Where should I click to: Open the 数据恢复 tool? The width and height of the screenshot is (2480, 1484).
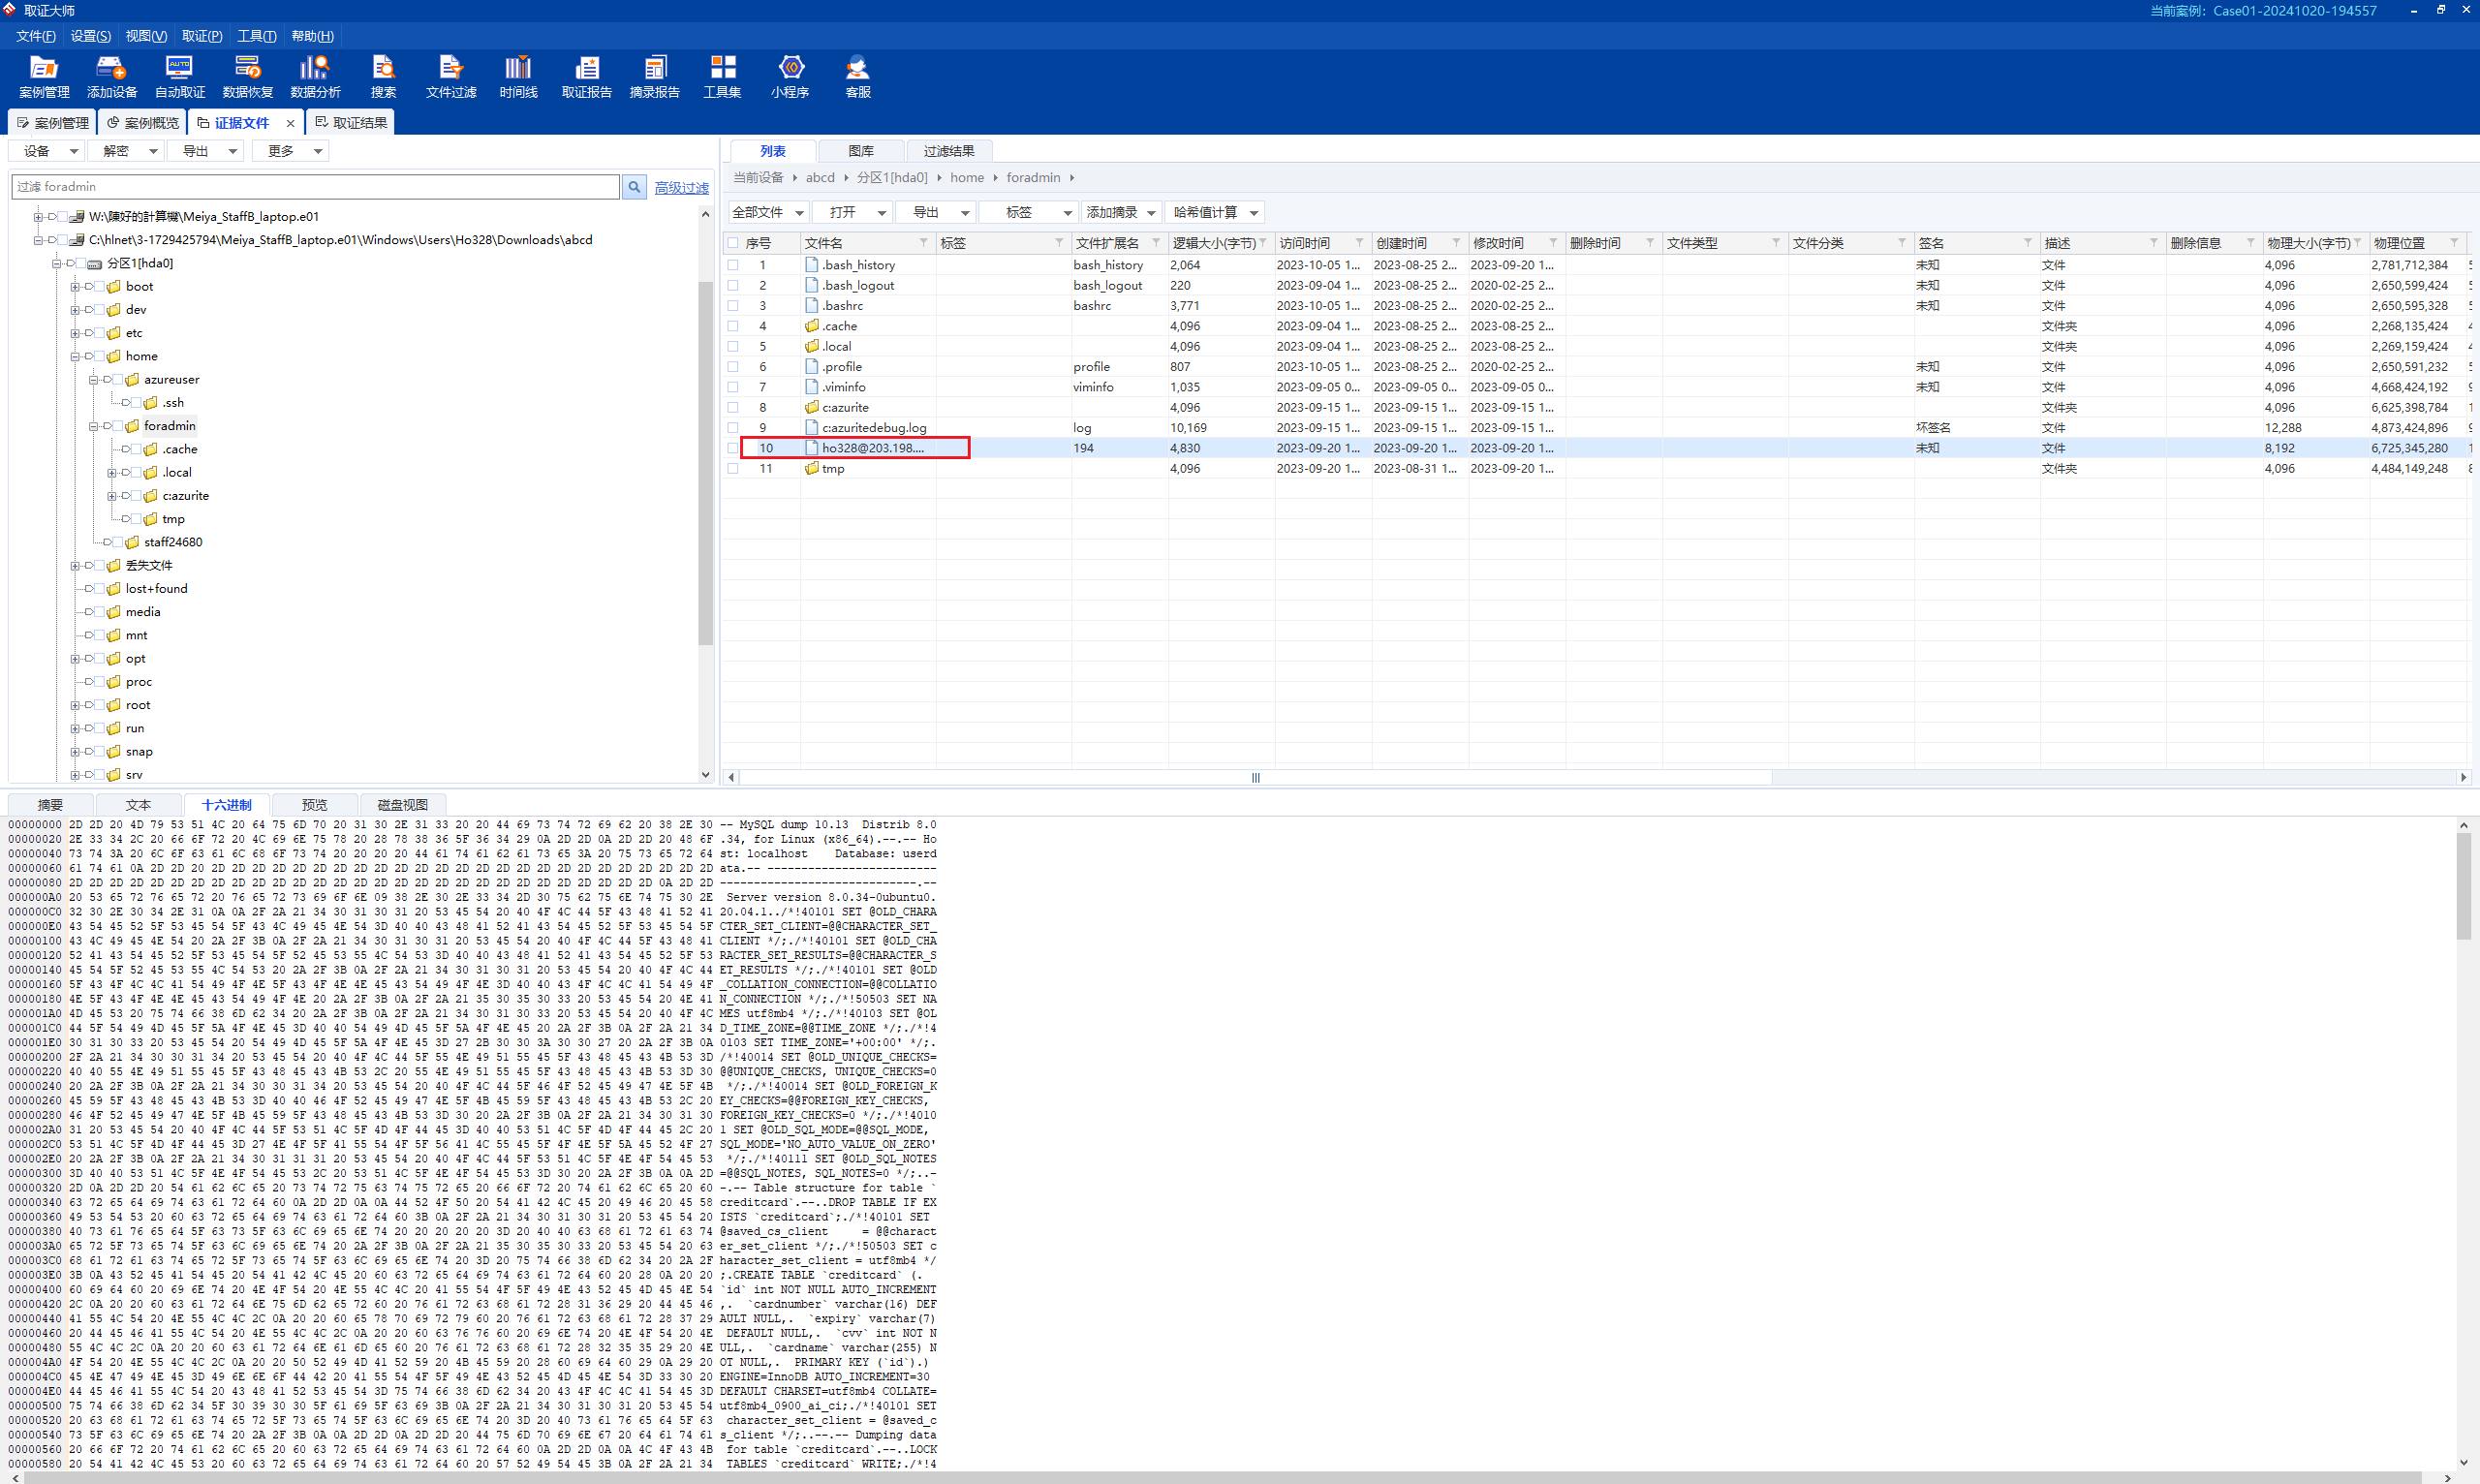click(248, 77)
